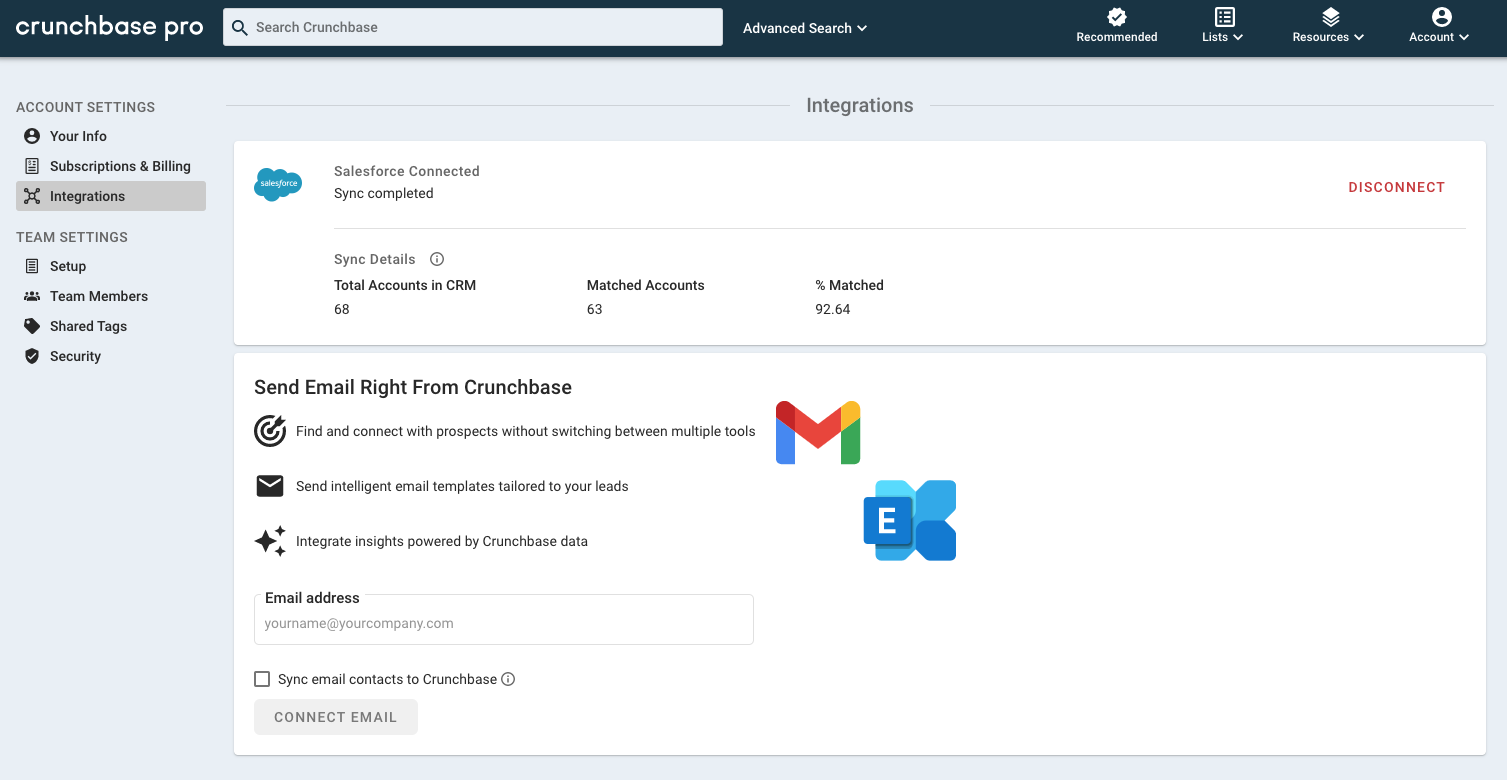Click the search magnifier icon
Image resolution: width=1507 pixels, height=780 pixels.
click(x=240, y=28)
